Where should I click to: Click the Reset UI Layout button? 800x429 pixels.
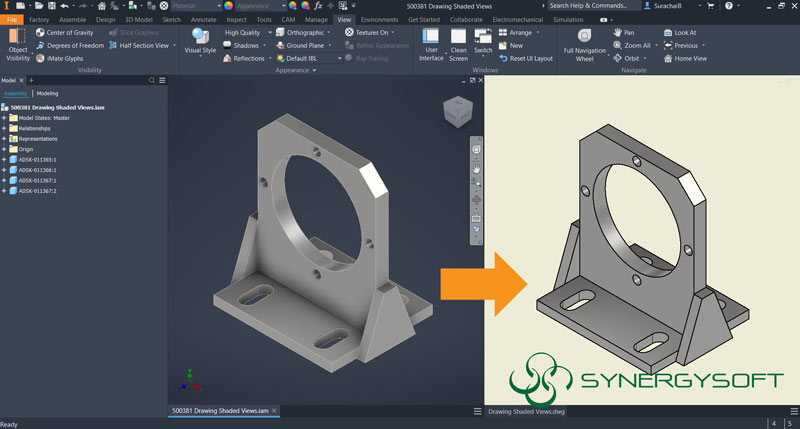tap(527, 58)
